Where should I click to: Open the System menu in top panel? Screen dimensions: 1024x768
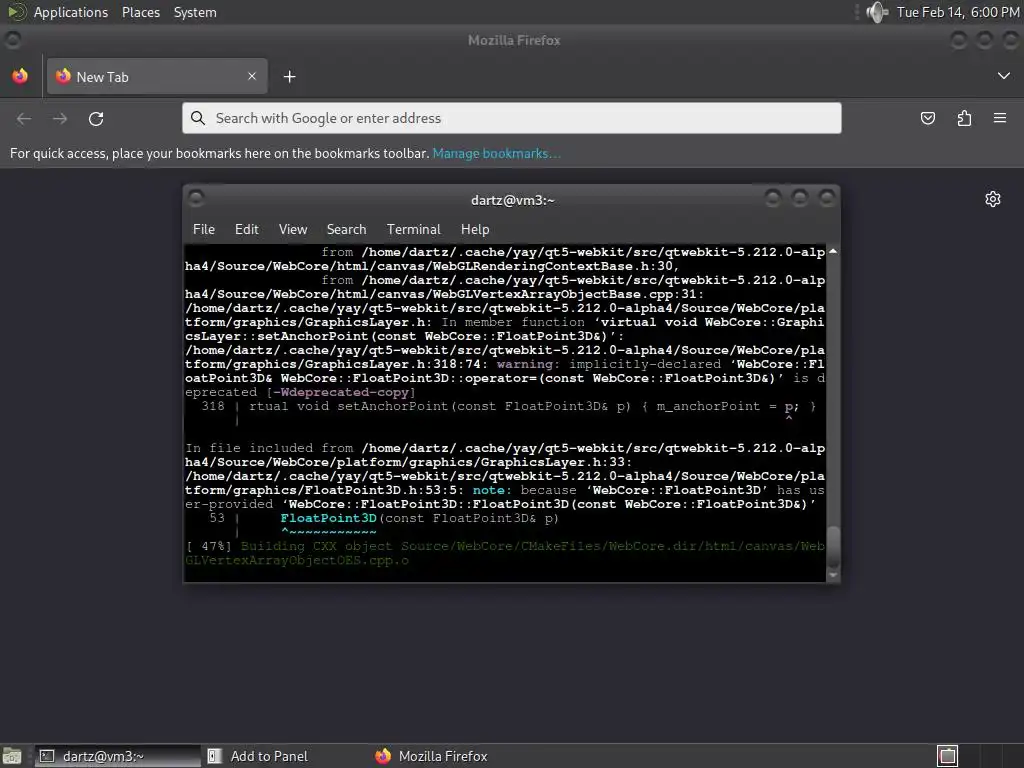(195, 12)
